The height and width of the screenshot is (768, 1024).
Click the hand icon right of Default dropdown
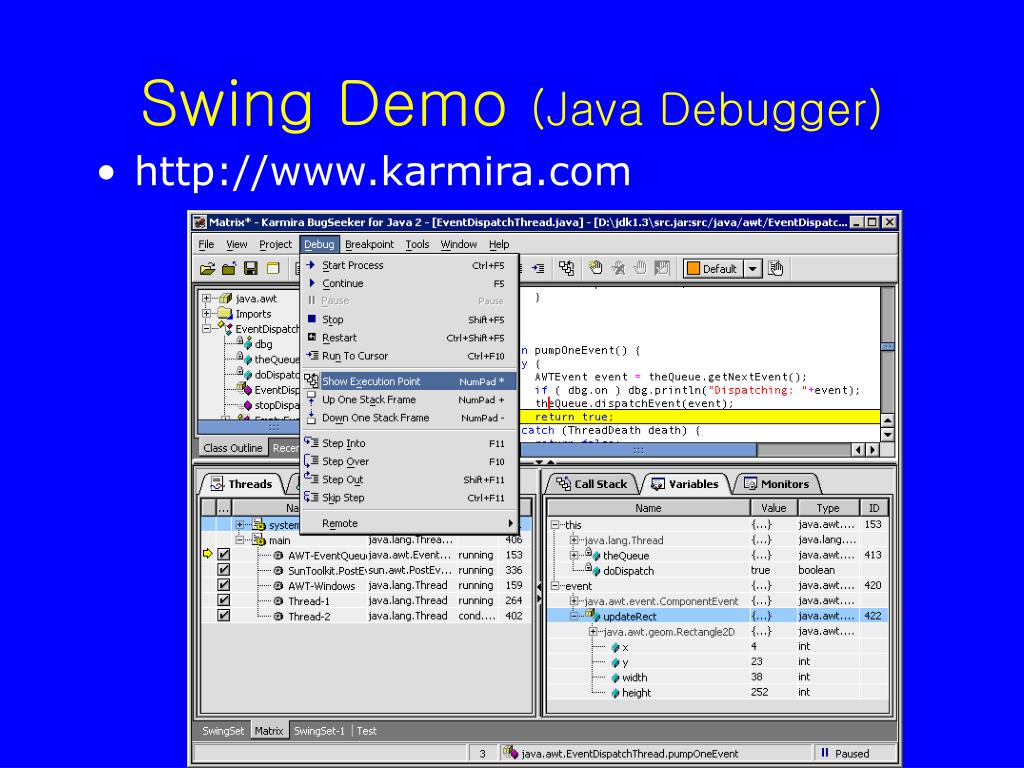[776, 268]
